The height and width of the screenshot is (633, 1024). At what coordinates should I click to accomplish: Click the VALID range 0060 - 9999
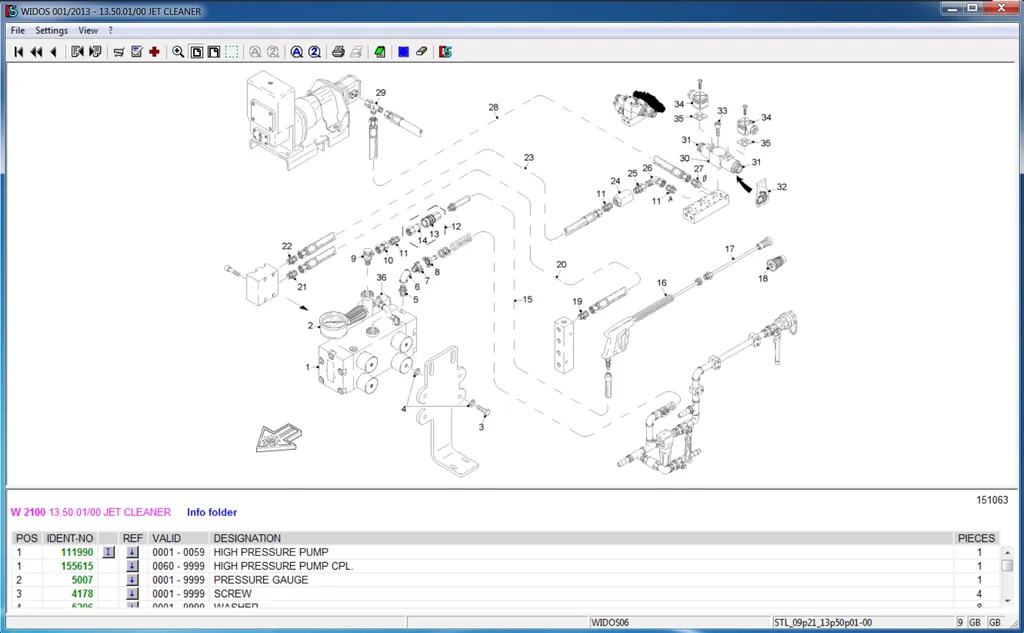pos(178,566)
